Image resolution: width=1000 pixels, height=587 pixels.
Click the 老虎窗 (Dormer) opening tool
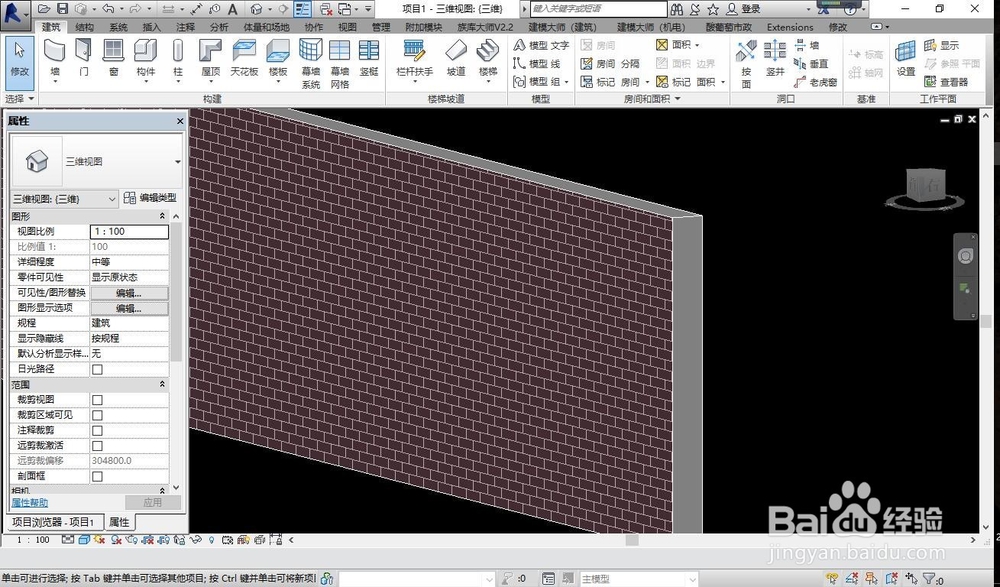pyautogui.click(x=816, y=82)
